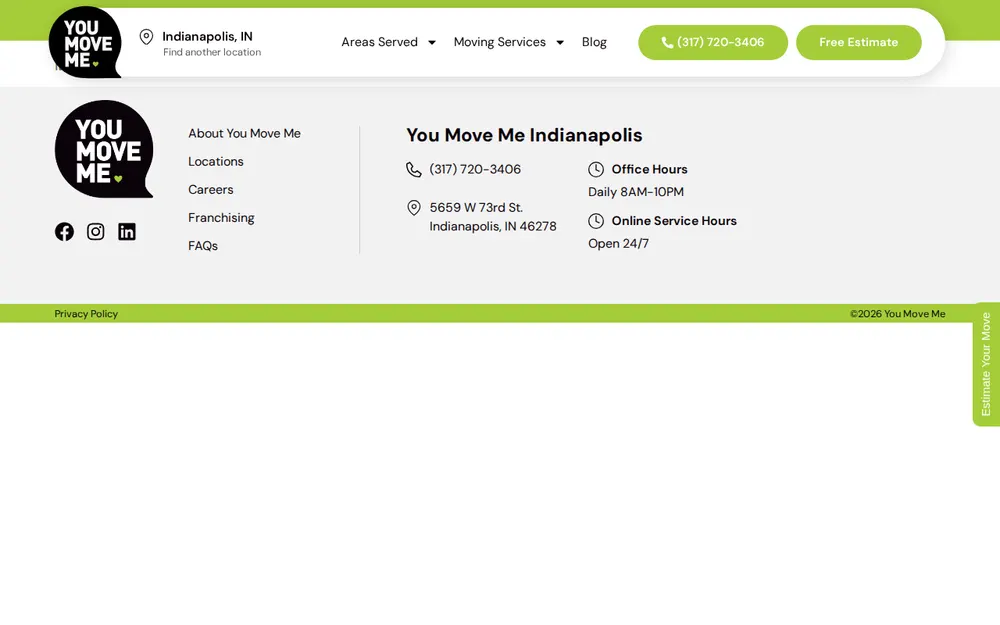The width and height of the screenshot is (1000, 625).
Task: Click the Indianapolis, IN location label in the header
Action: 207,36
